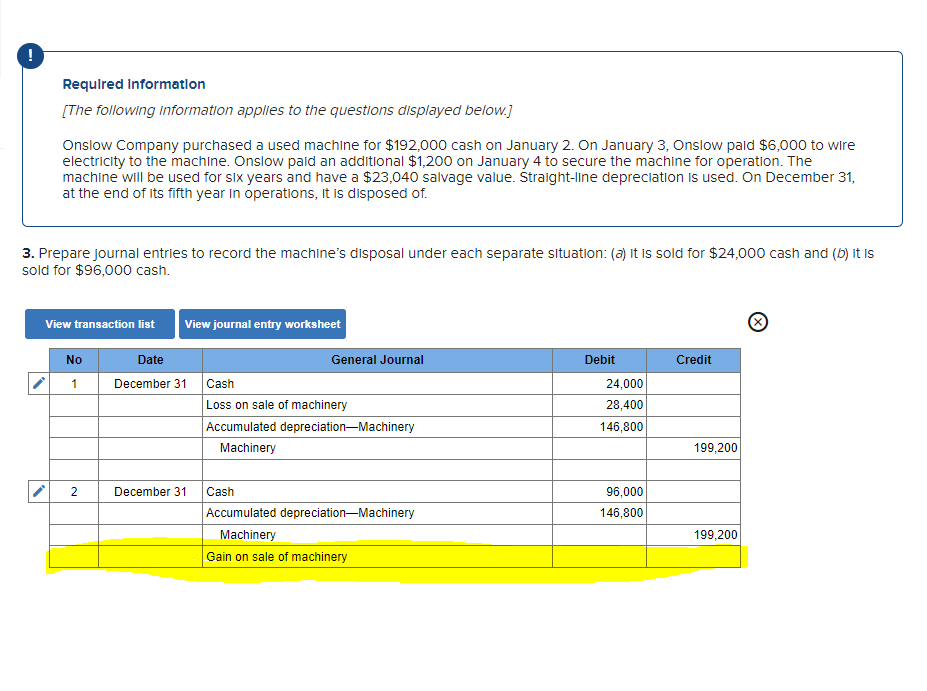Open the View transaction list panel
The image size is (927, 691).
click(x=99, y=323)
